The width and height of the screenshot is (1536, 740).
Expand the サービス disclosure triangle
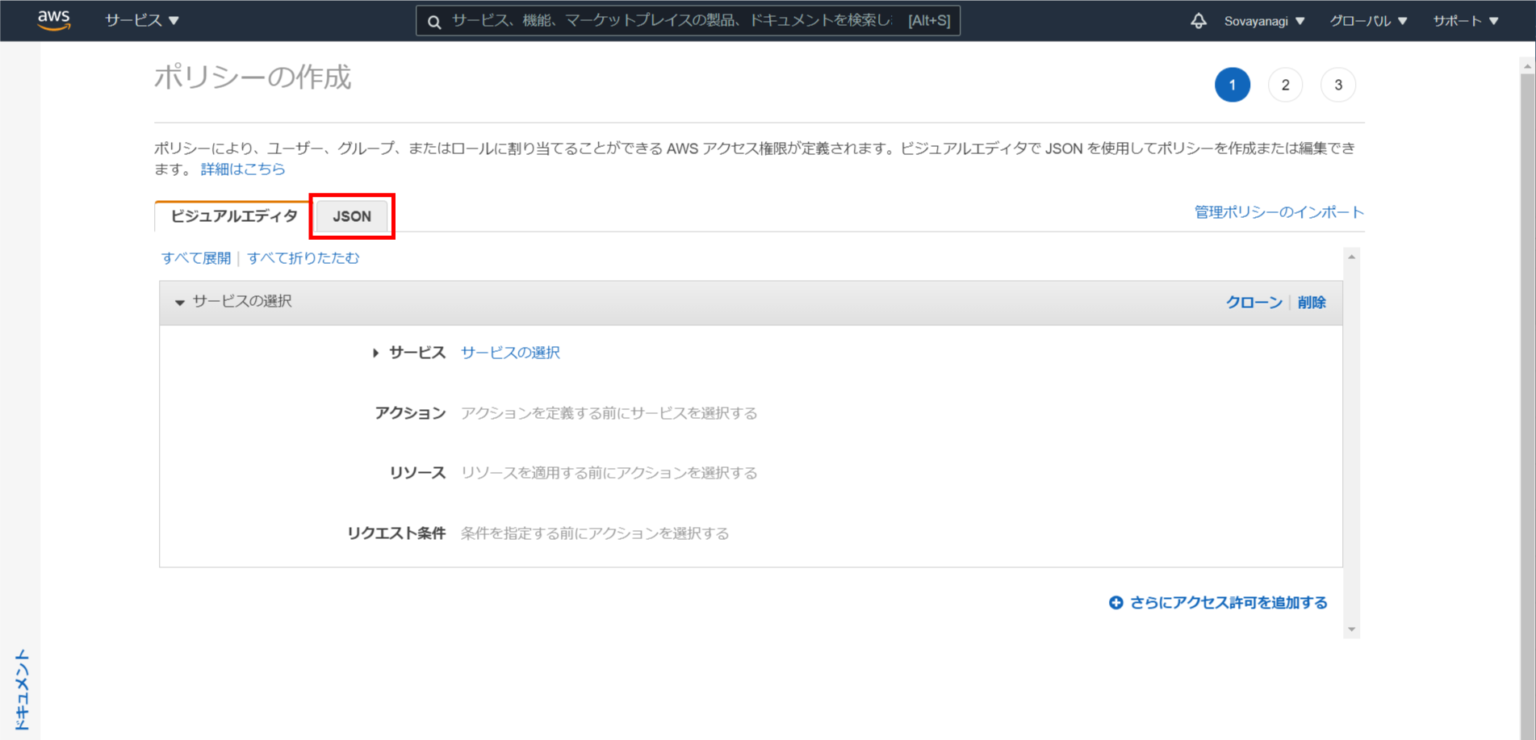[x=374, y=352]
